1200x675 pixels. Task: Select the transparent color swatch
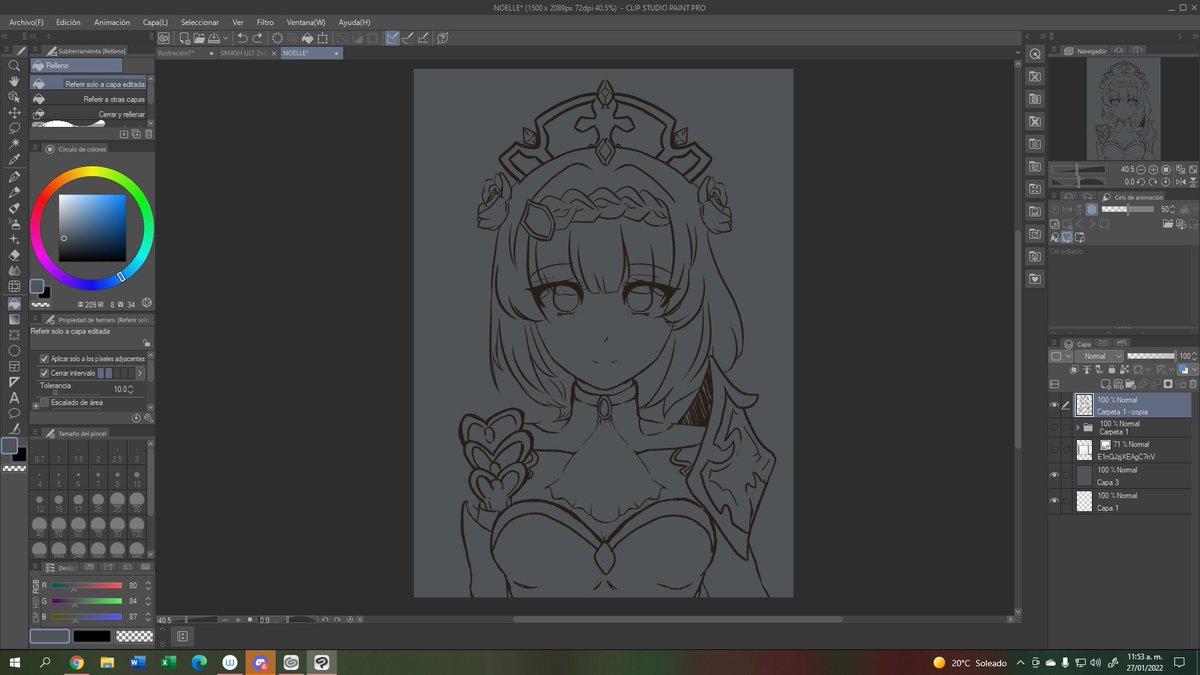(x=134, y=635)
